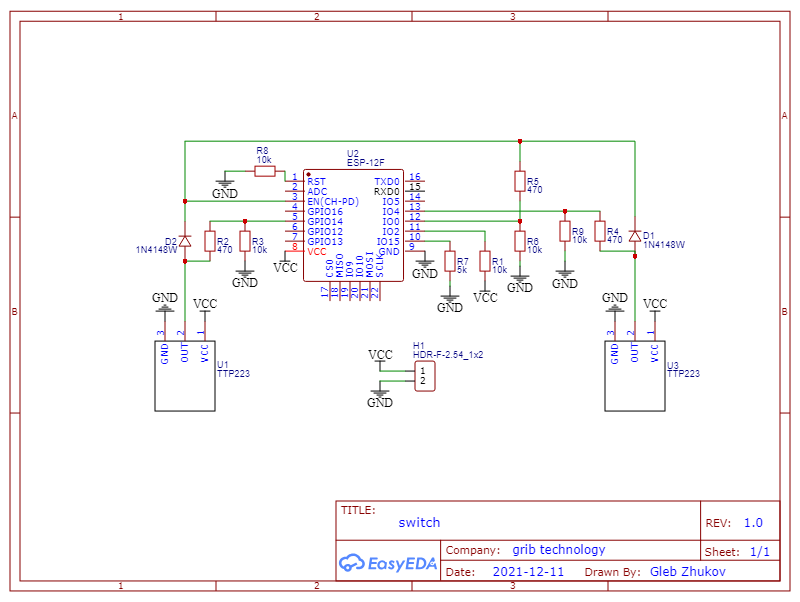The height and width of the screenshot is (602, 800).
Task: Select diode D1 1N4148W
Action: (637, 235)
